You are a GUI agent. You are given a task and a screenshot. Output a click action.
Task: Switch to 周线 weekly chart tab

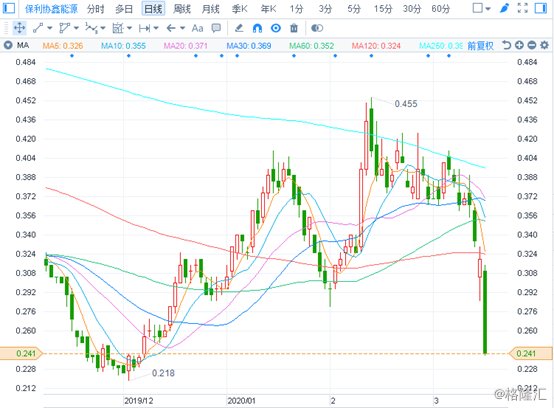[x=182, y=8]
